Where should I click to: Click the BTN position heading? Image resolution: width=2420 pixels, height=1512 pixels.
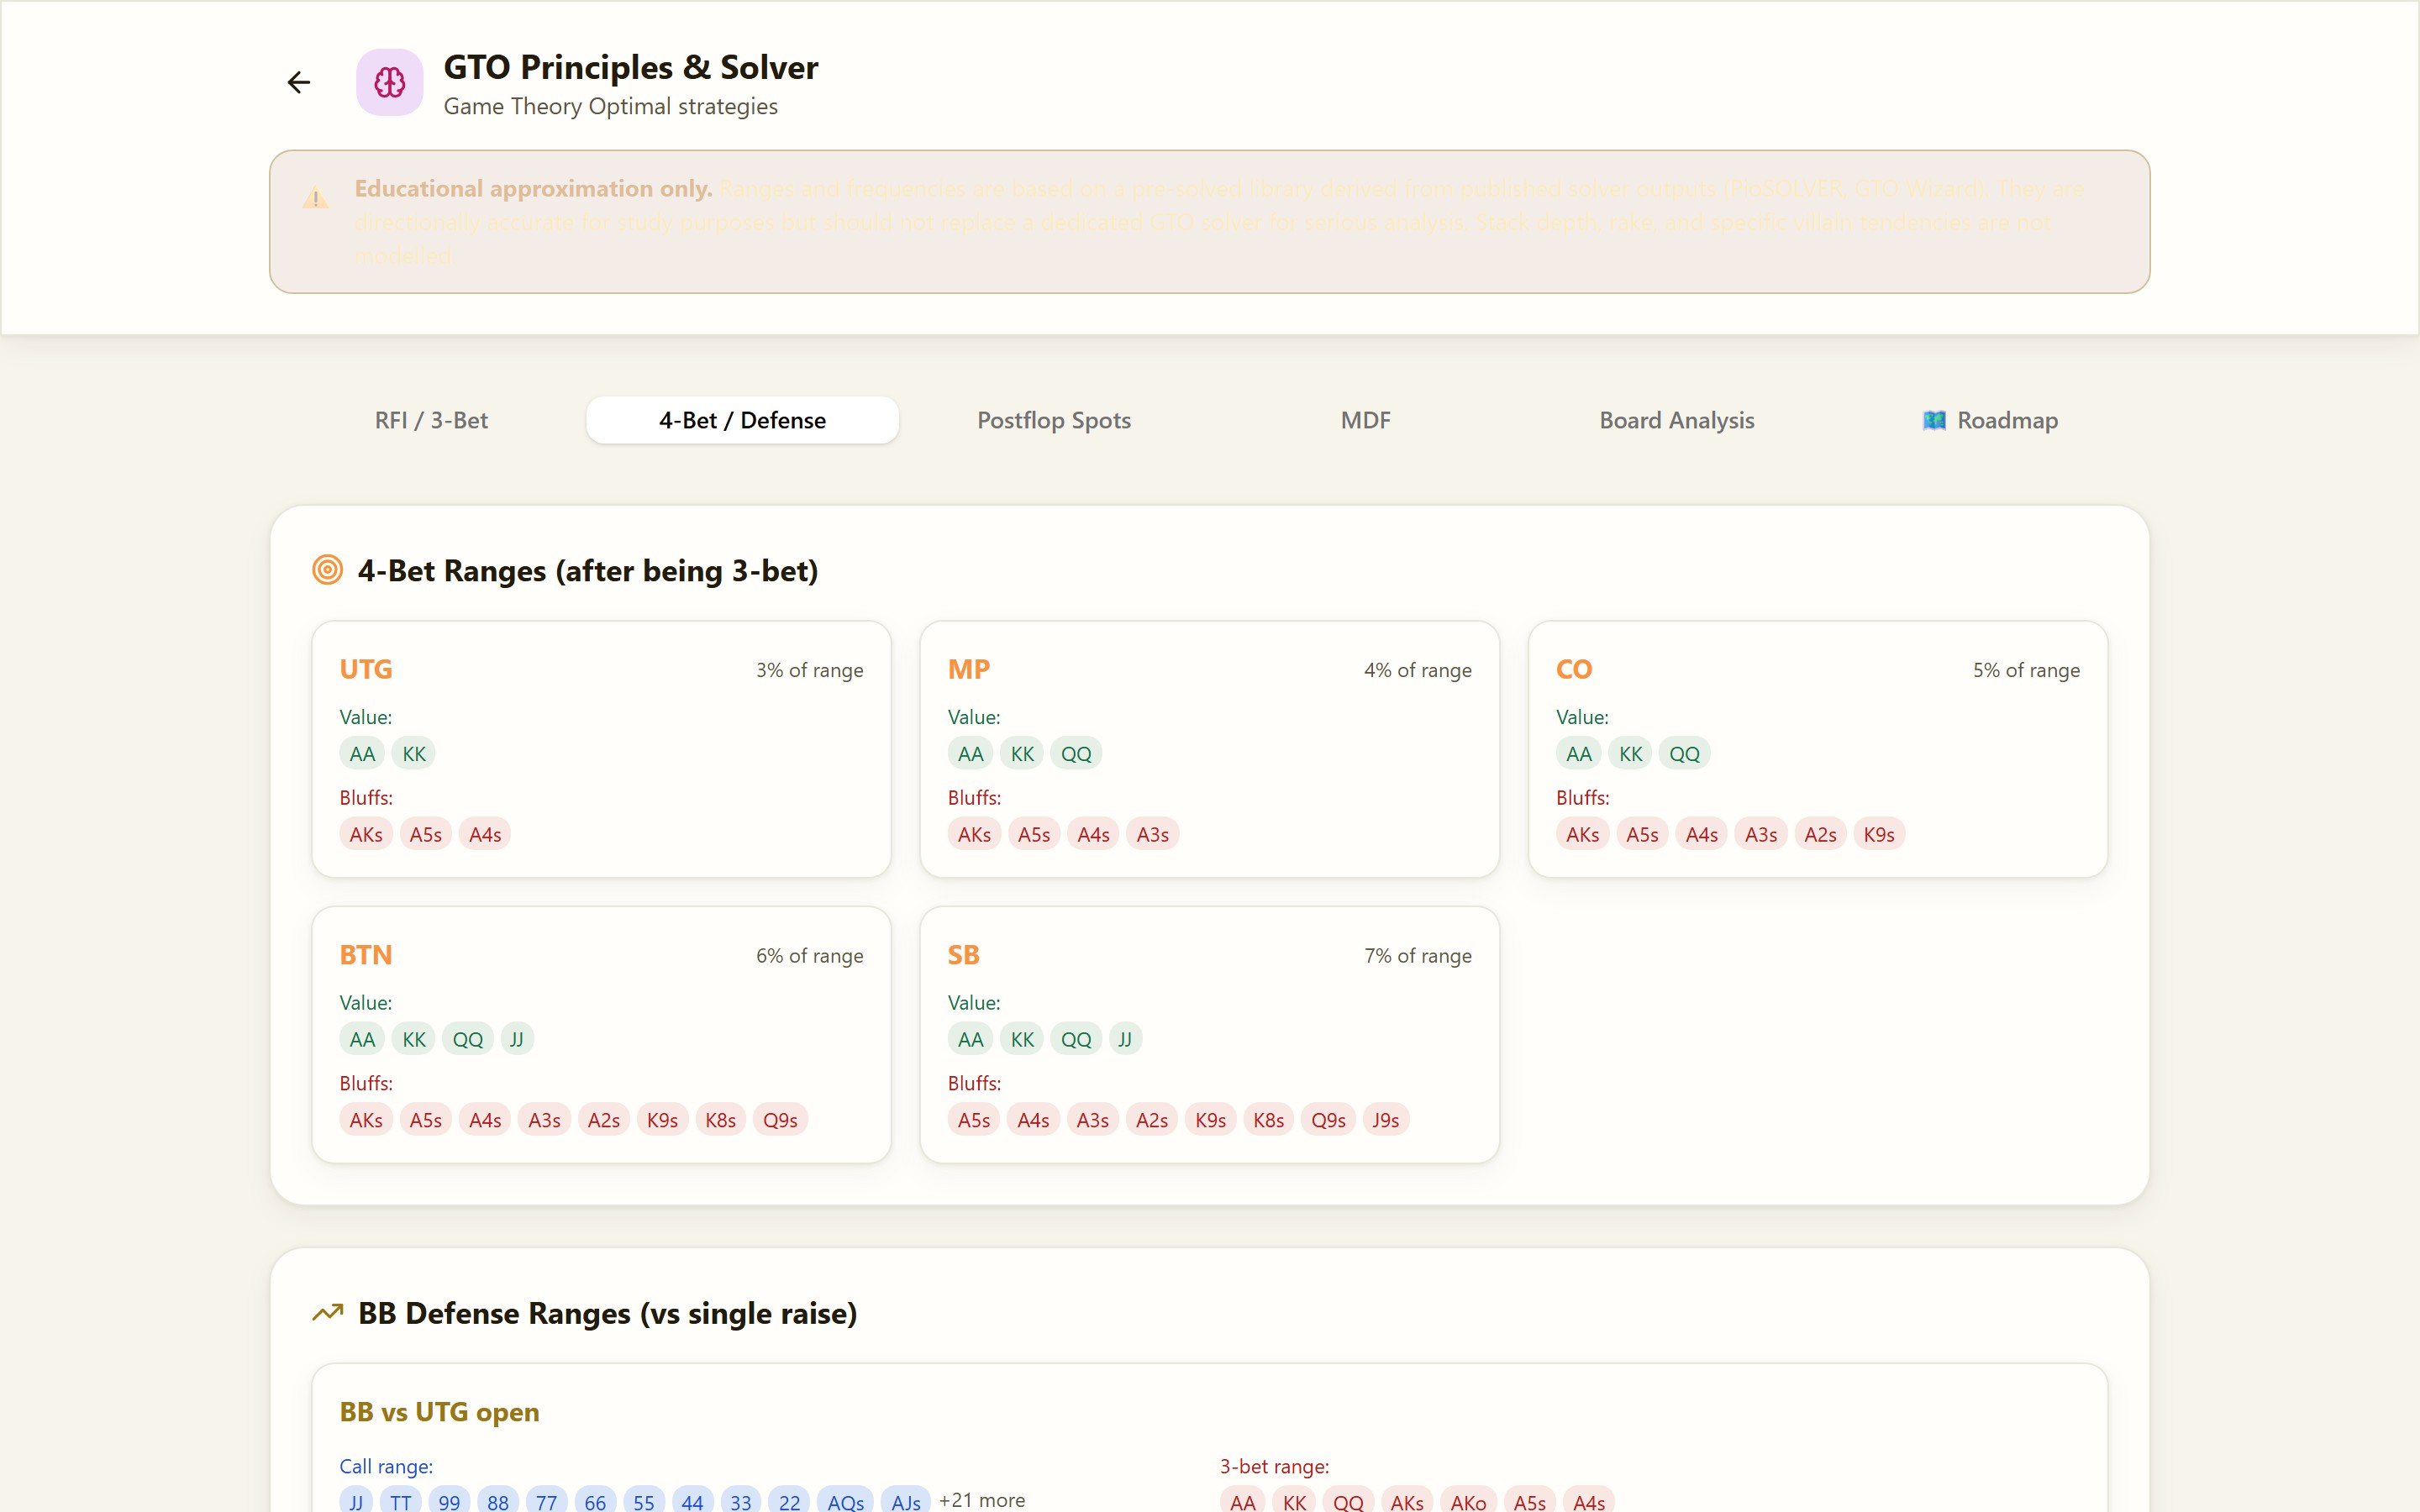(366, 955)
